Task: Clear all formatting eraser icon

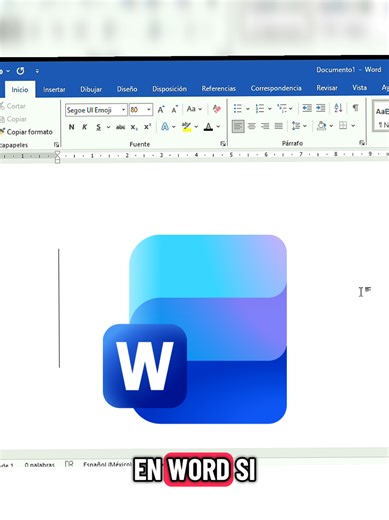Action: pyautogui.click(x=217, y=109)
